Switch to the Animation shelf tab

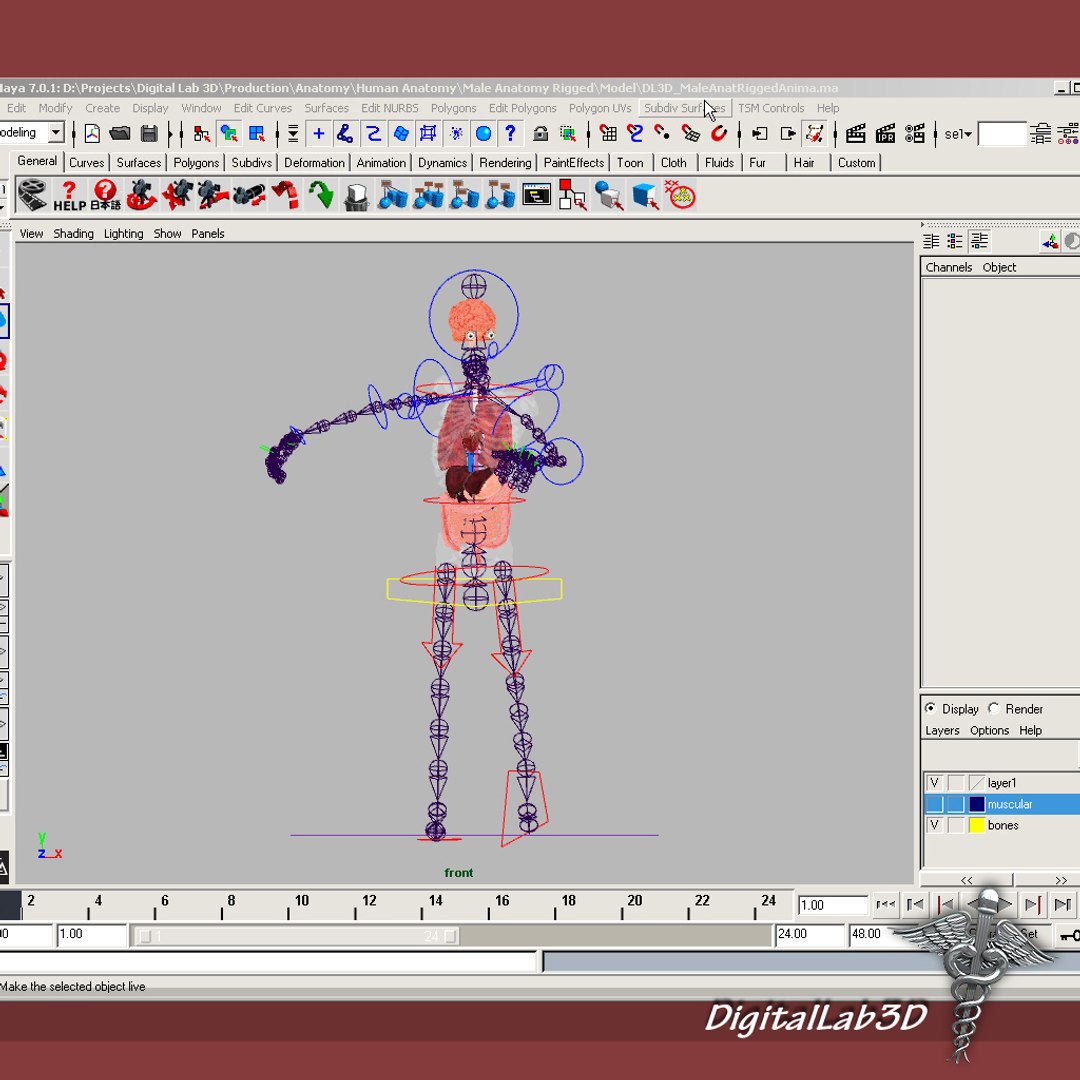click(381, 163)
